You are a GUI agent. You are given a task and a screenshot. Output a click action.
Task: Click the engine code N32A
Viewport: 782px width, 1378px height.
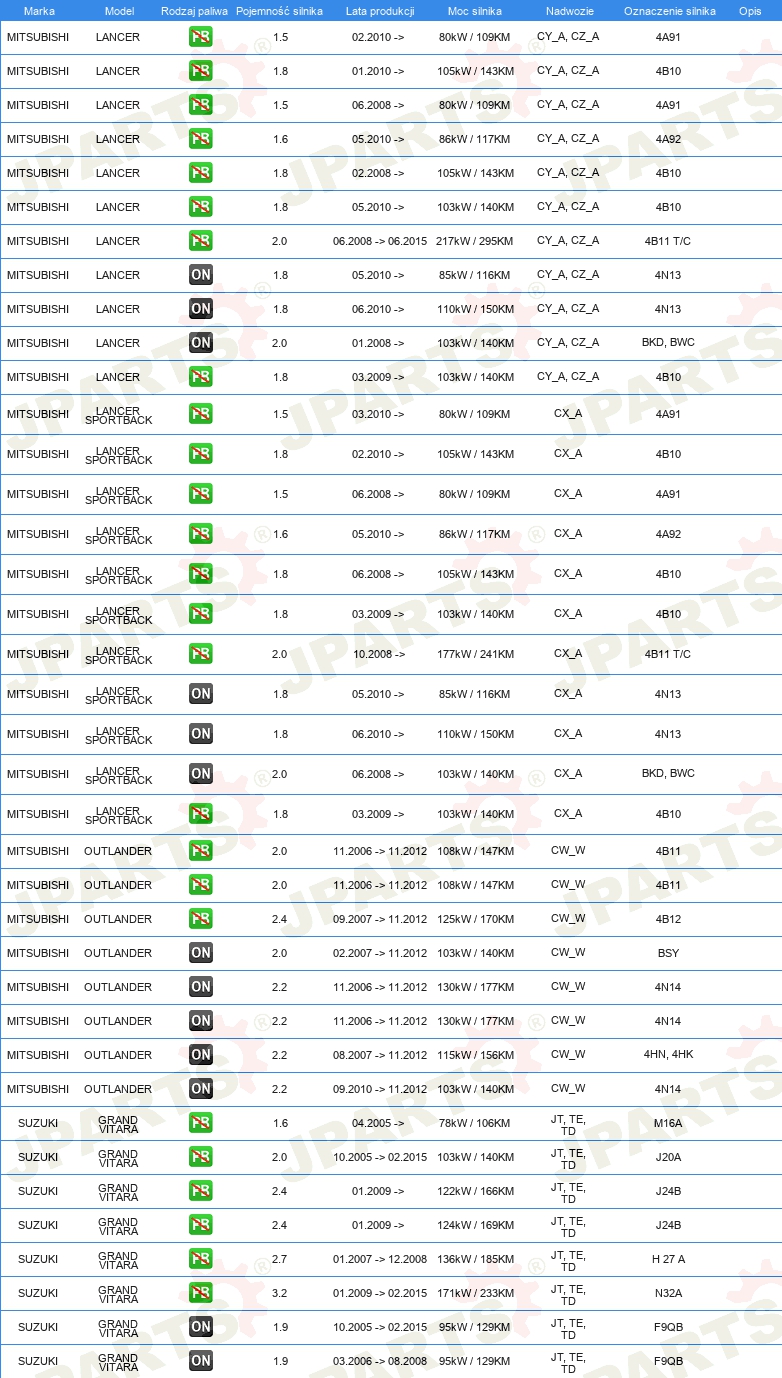click(x=668, y=1293)
